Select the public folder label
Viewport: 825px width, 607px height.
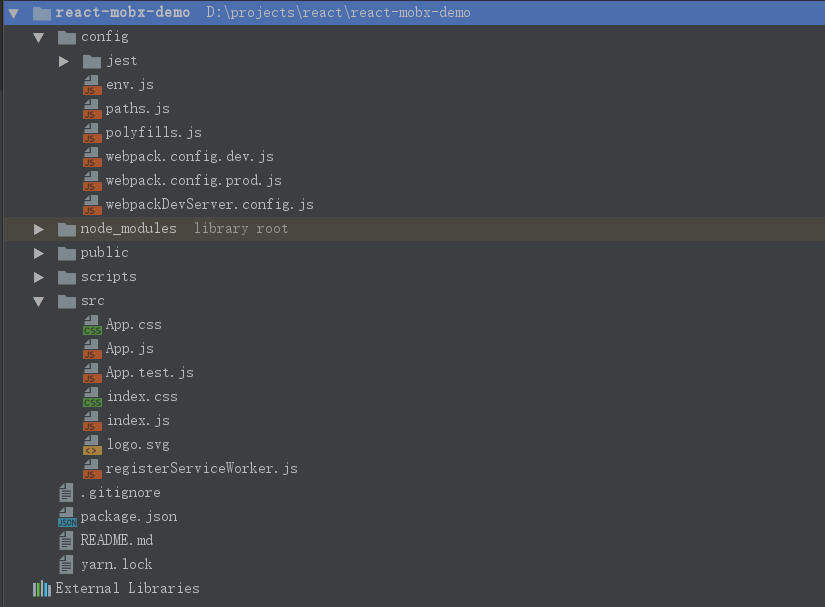[104, 253]
